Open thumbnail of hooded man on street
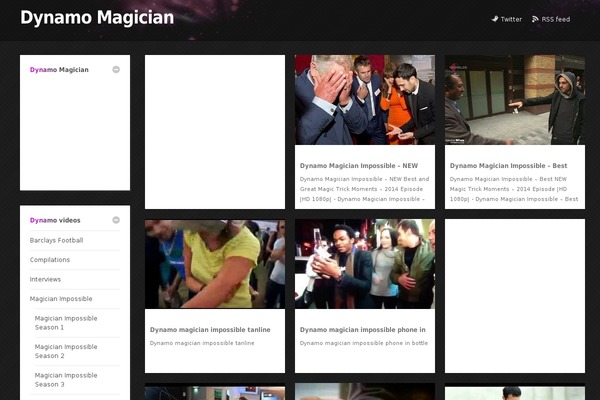Image resolution: width=600 pixels, height=400 pixels. pyautogui.click(x=515, y=100)
